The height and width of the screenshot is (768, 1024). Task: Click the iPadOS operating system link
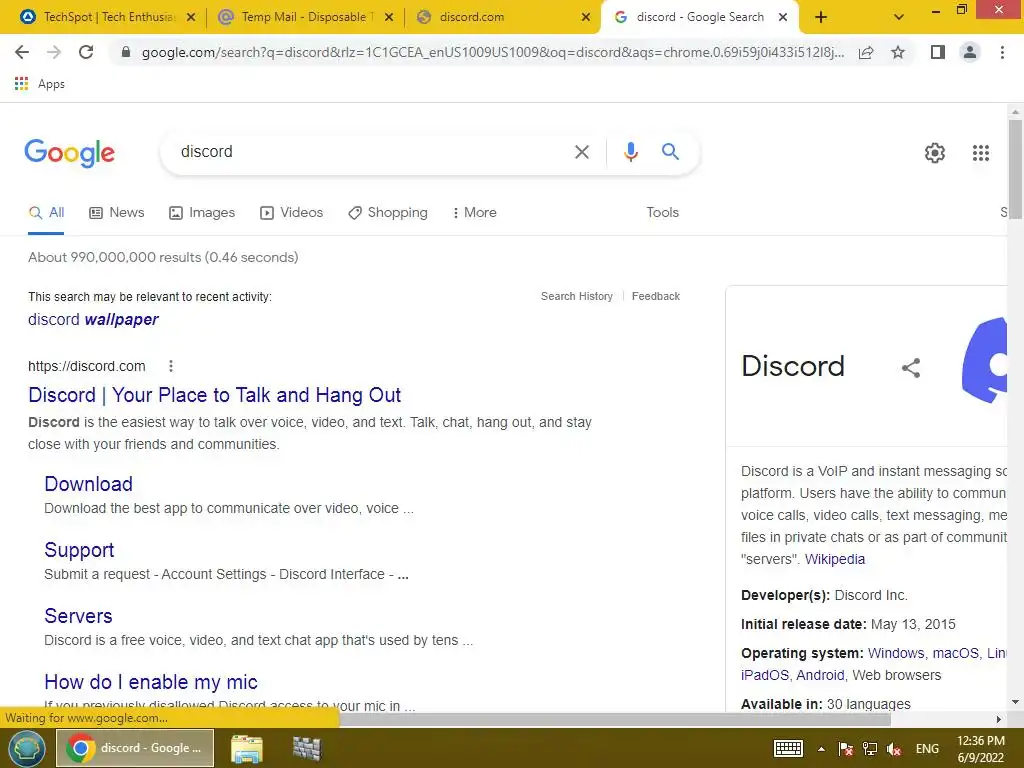pos(764,675)
